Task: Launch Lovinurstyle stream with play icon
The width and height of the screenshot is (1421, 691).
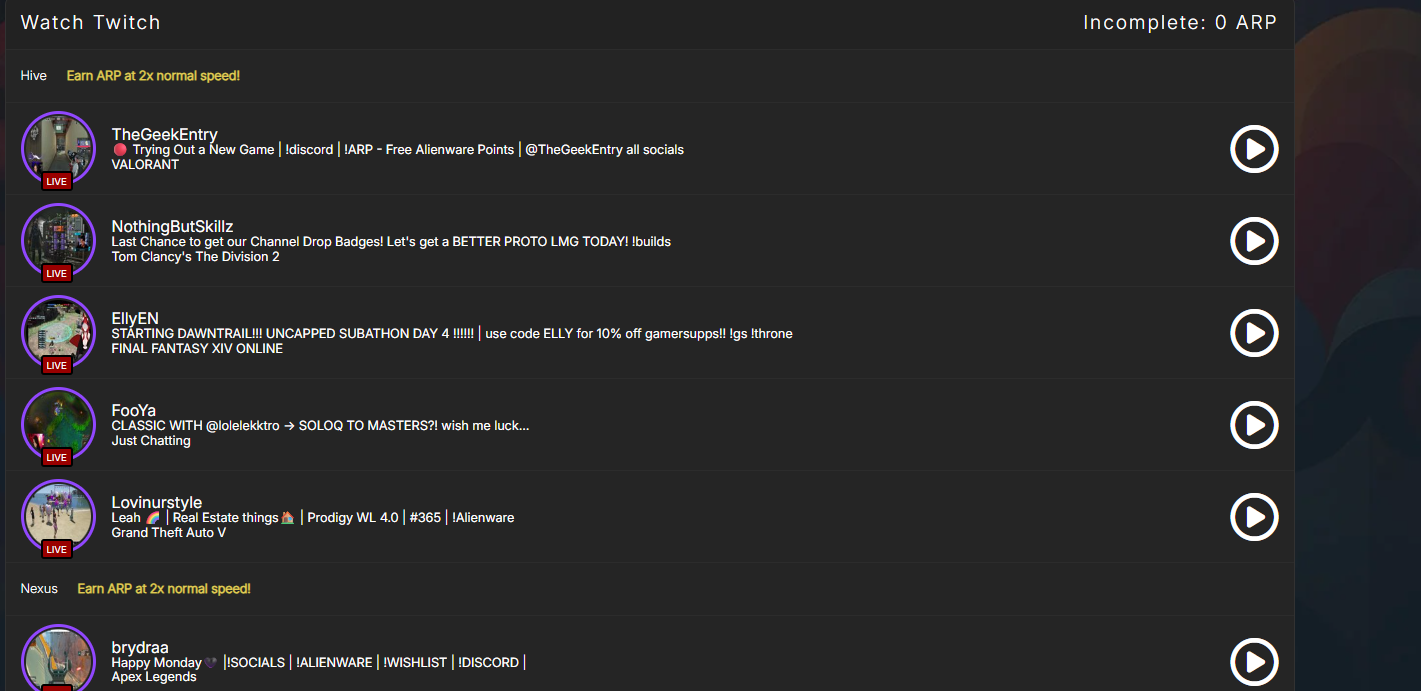Action: click(1254, 517)
